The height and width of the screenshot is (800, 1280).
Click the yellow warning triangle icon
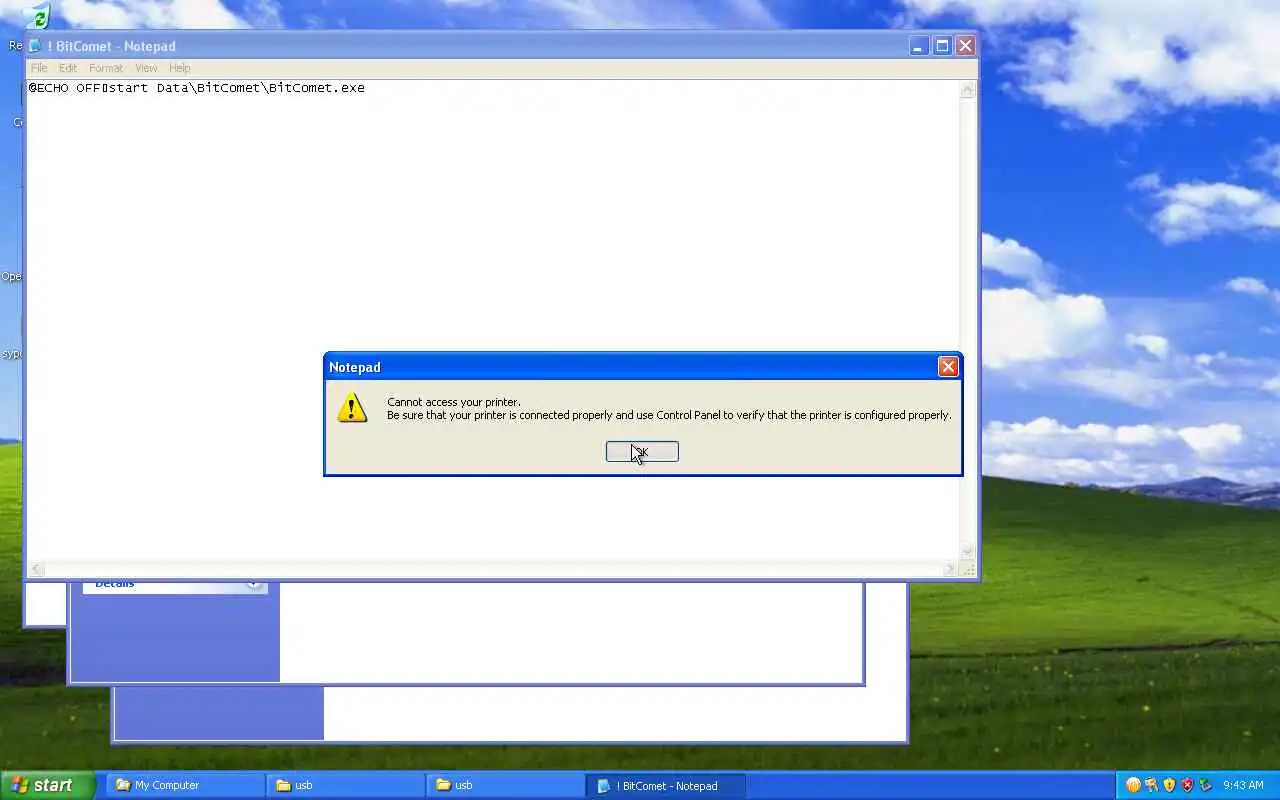(x=352, y=407)
